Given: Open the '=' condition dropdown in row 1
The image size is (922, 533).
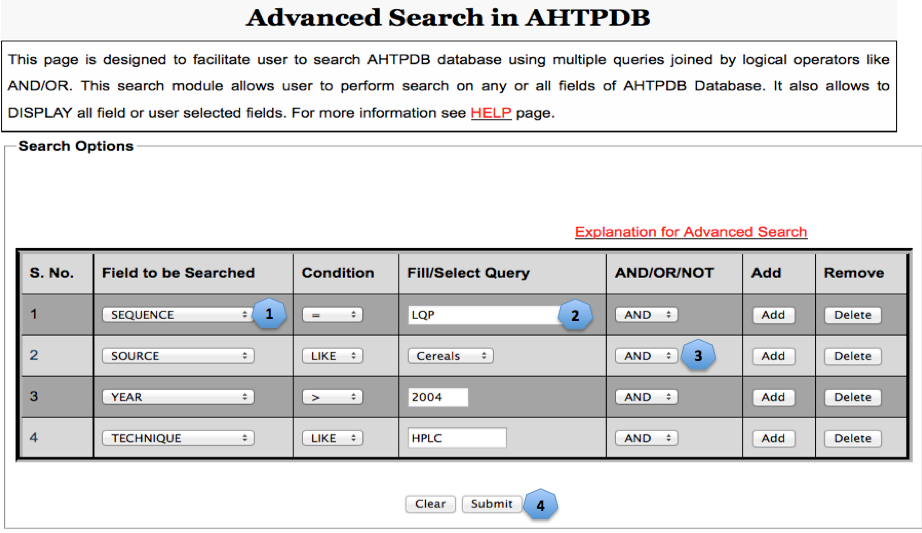Looking at the screenshot, I should [332, 315].
